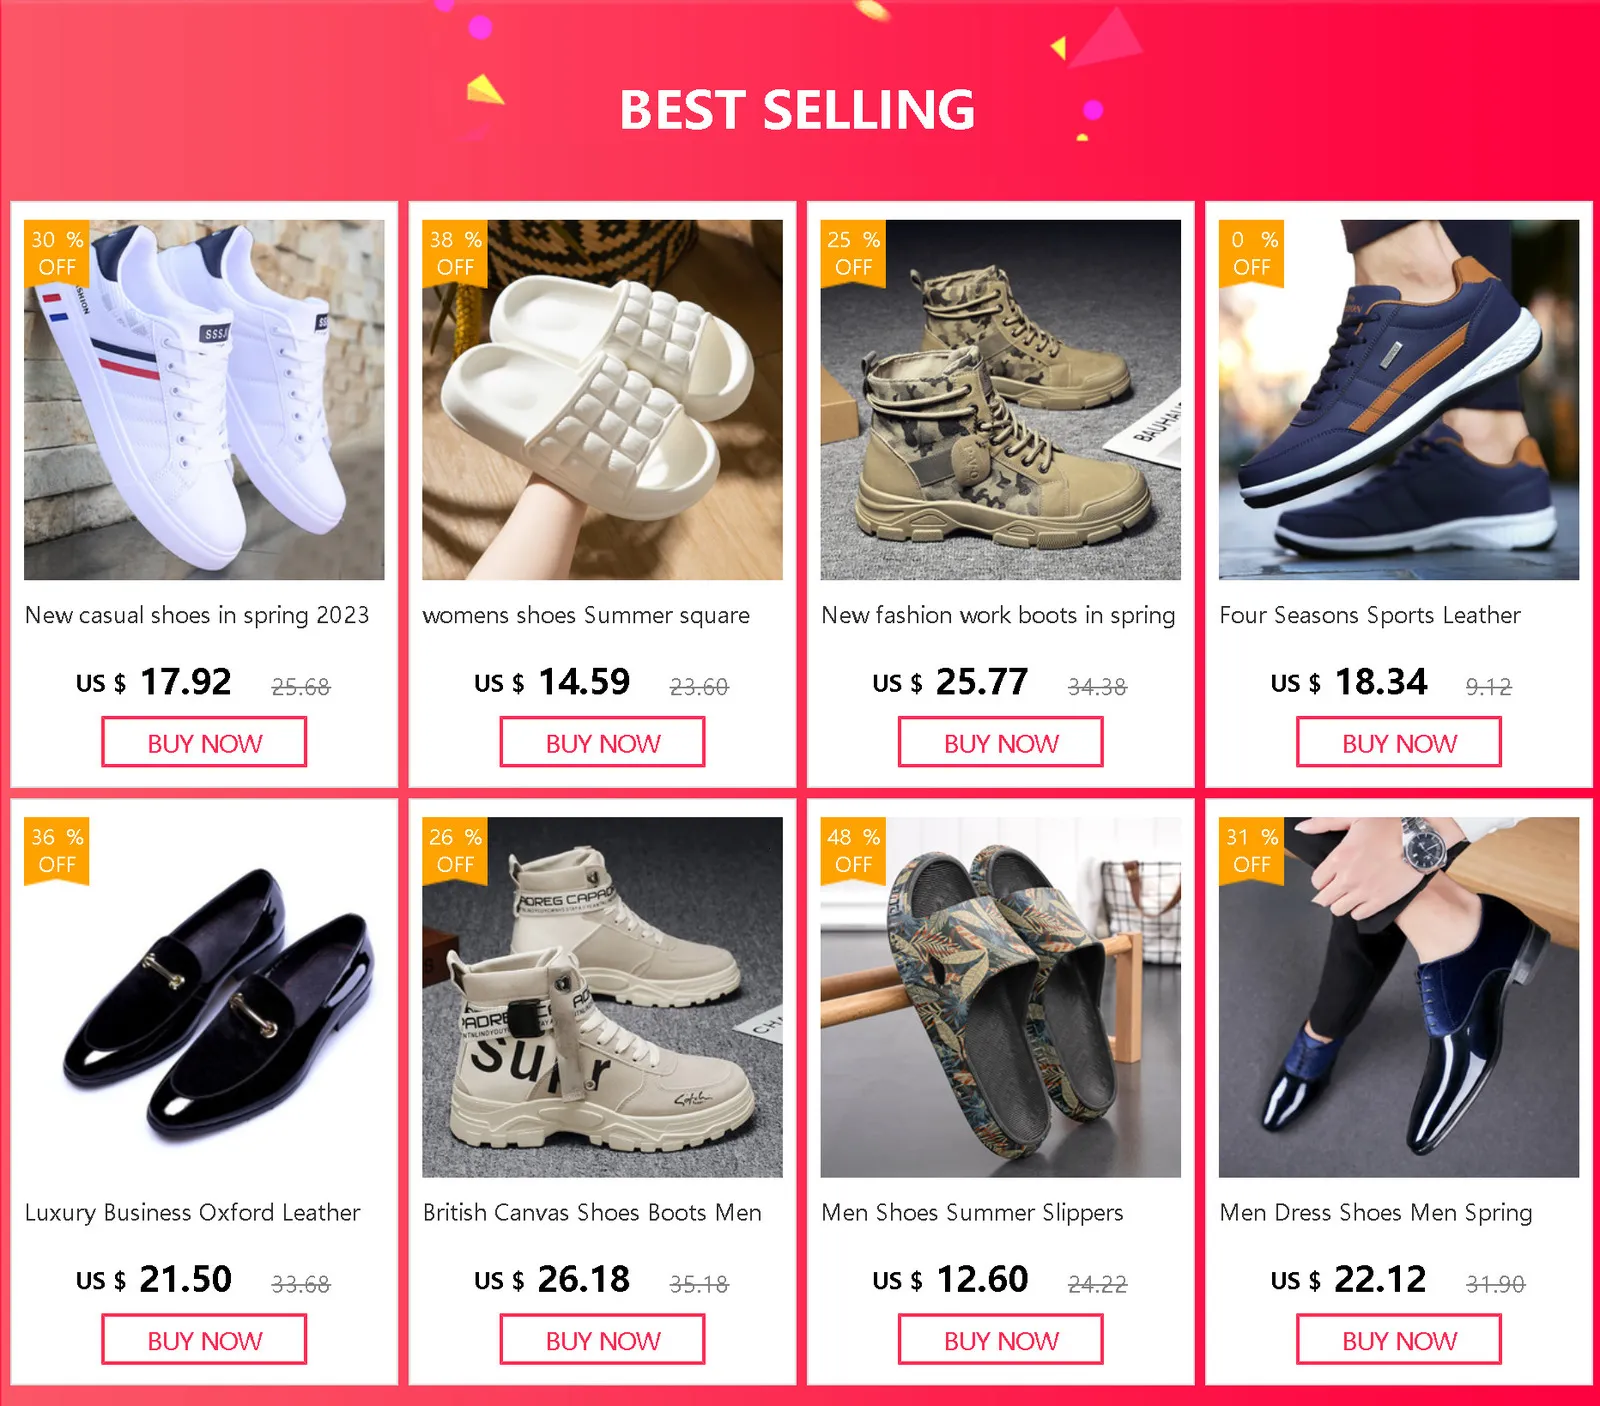Open the 'British Canvas Shoes Boots Men' title
The height and width of the screenshot is (1406, 1600).
(x=592, y=1212)
